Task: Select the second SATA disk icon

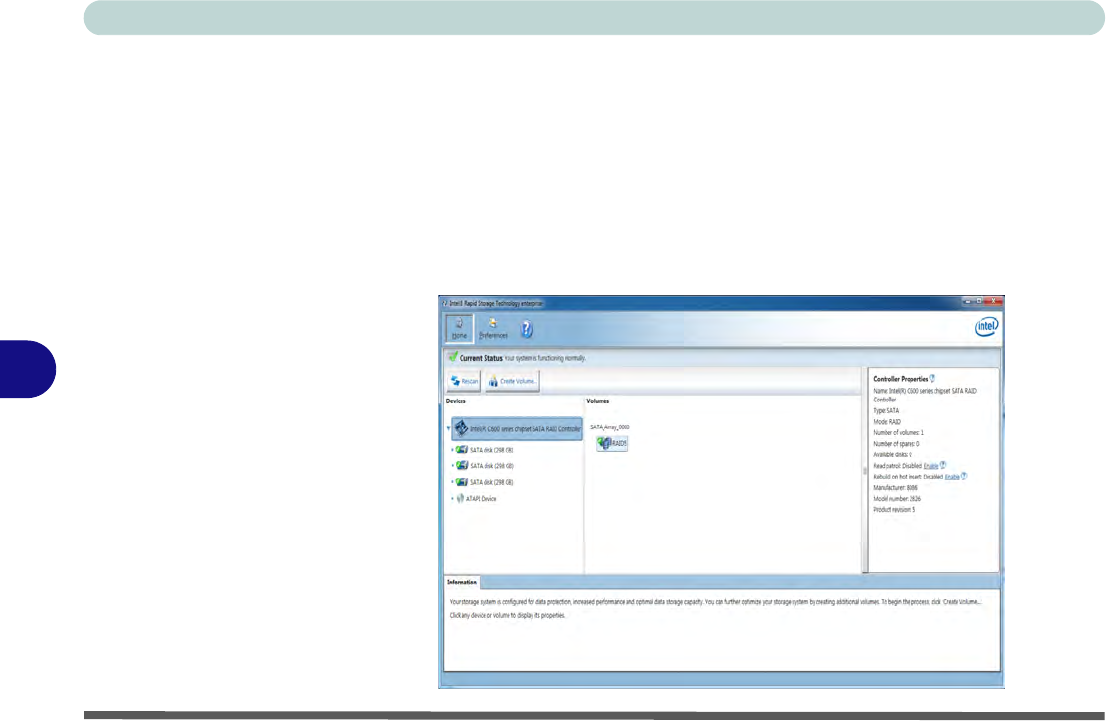Action: pyautogui.click(x=462, y=466)
